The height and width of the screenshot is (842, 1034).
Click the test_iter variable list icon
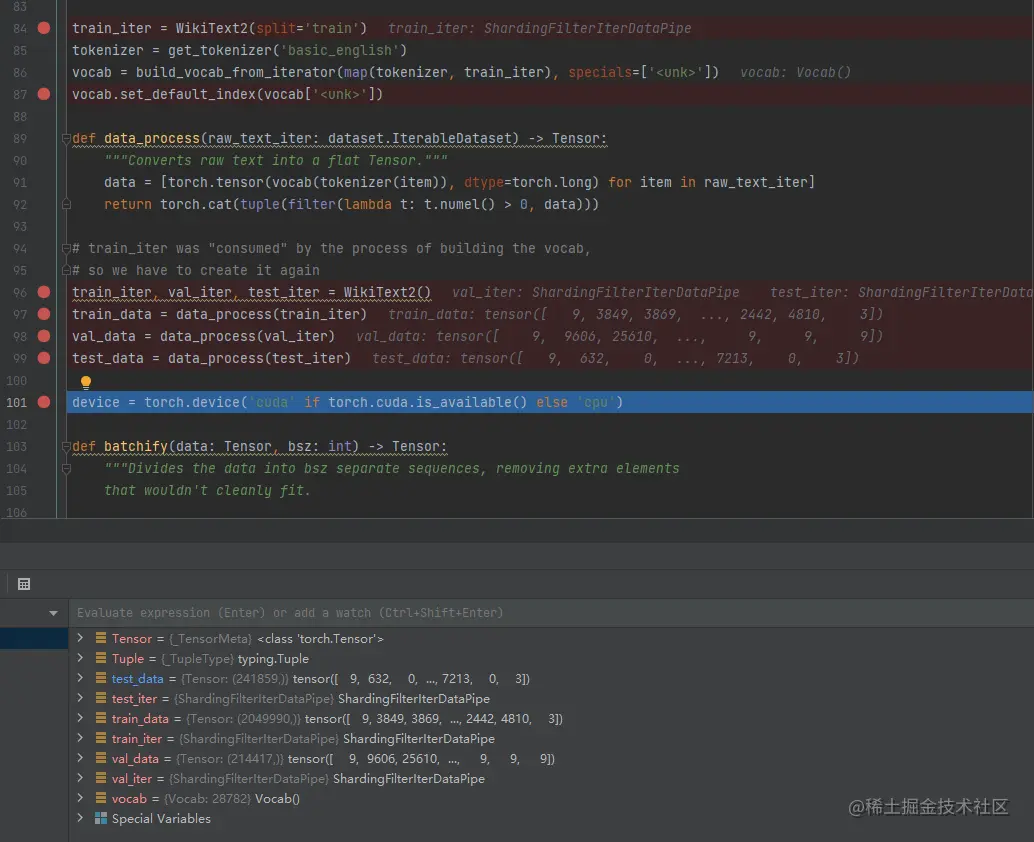pyautogui.click(x=101, y=698)
